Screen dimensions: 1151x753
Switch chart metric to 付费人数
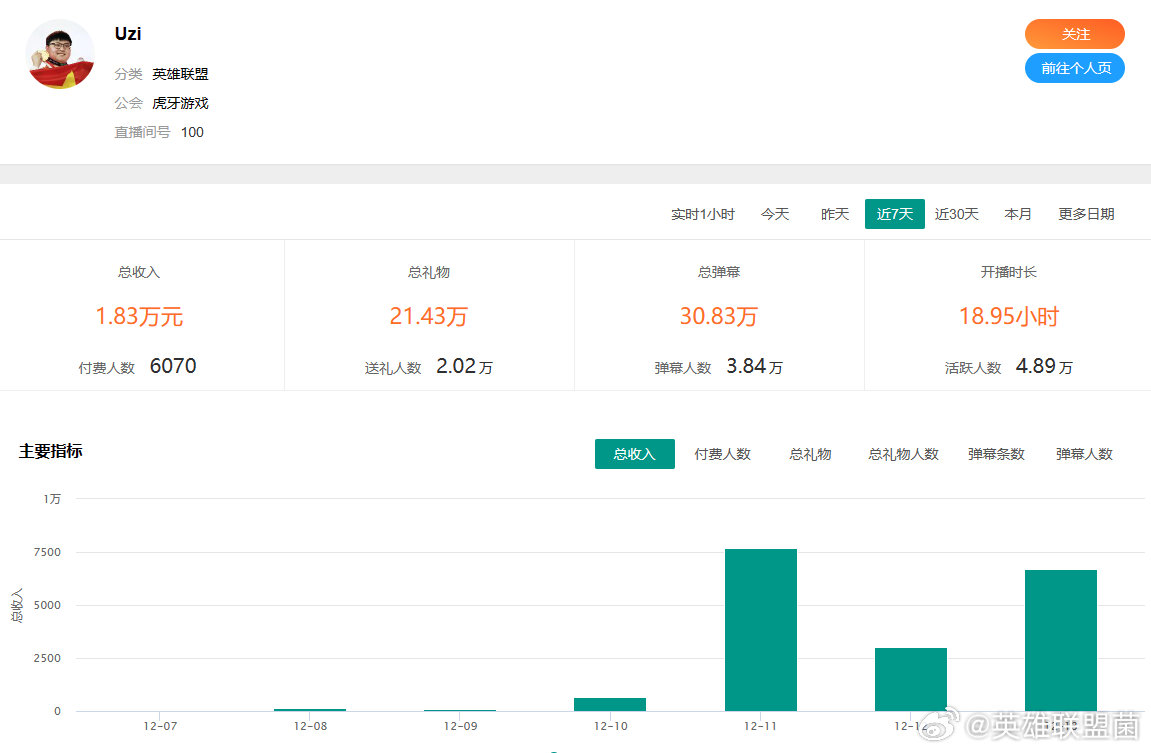pyautogui.click(x=722, y=454)
